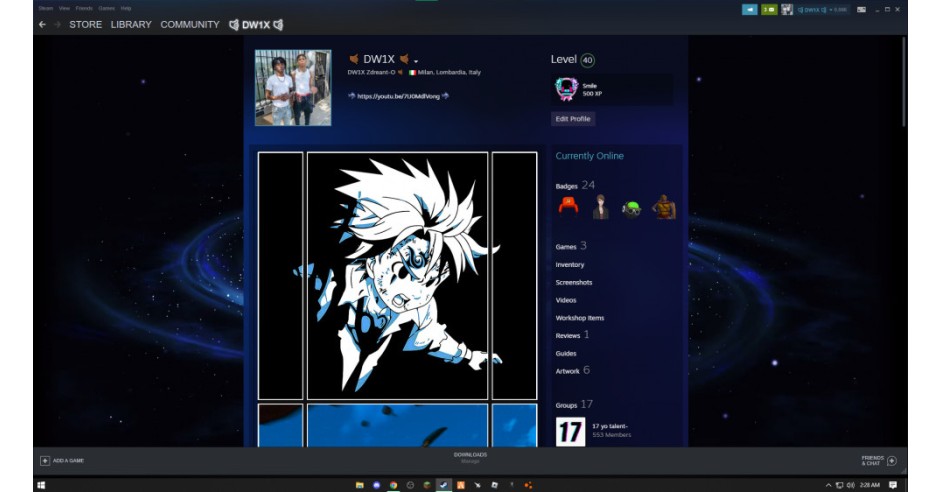Open the Smile 500 XP featured badge
The height and width of the screenshot is (492, 940).
[x=612, y=89]
